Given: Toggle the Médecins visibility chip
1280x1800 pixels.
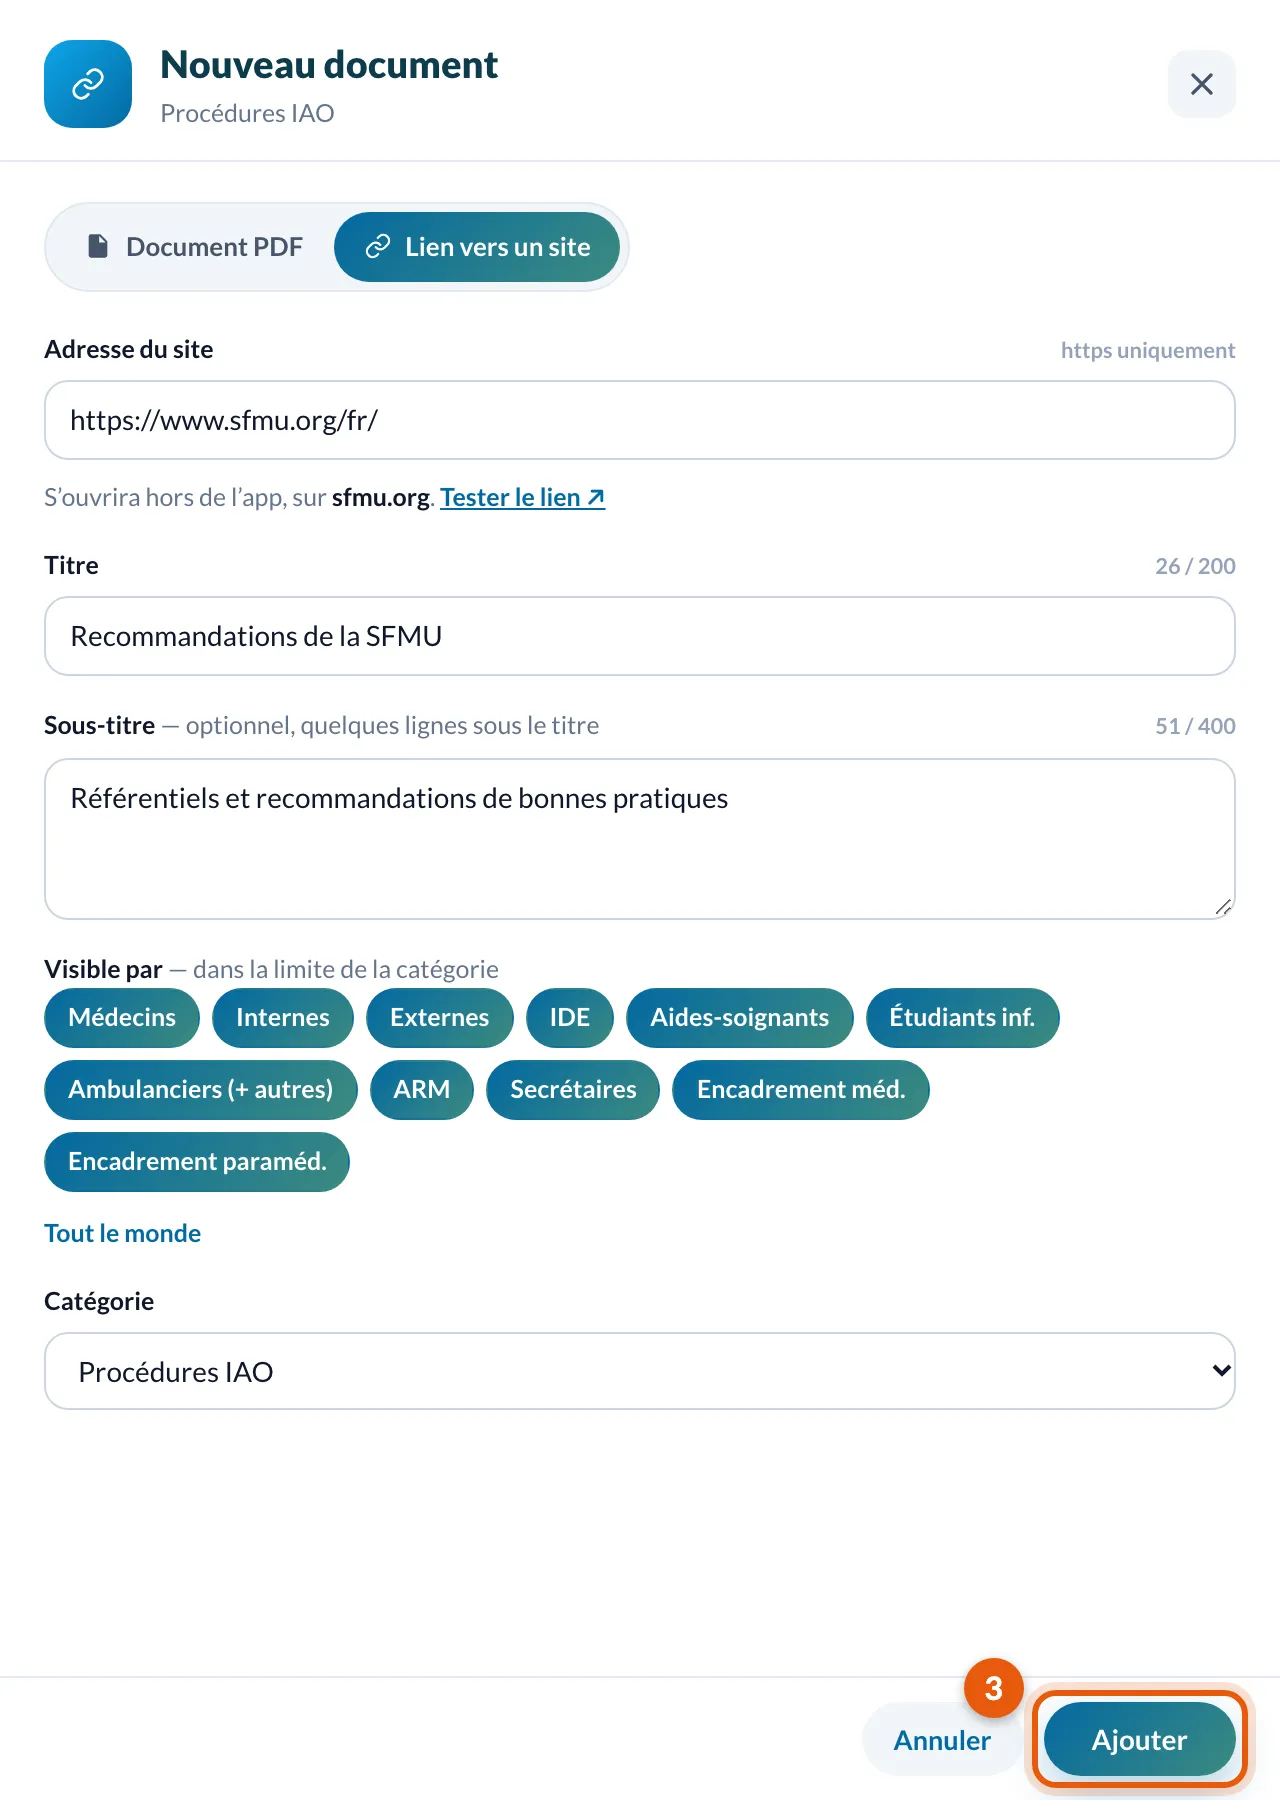Looking at the screenshot, I should click(x=122, y=1018).
